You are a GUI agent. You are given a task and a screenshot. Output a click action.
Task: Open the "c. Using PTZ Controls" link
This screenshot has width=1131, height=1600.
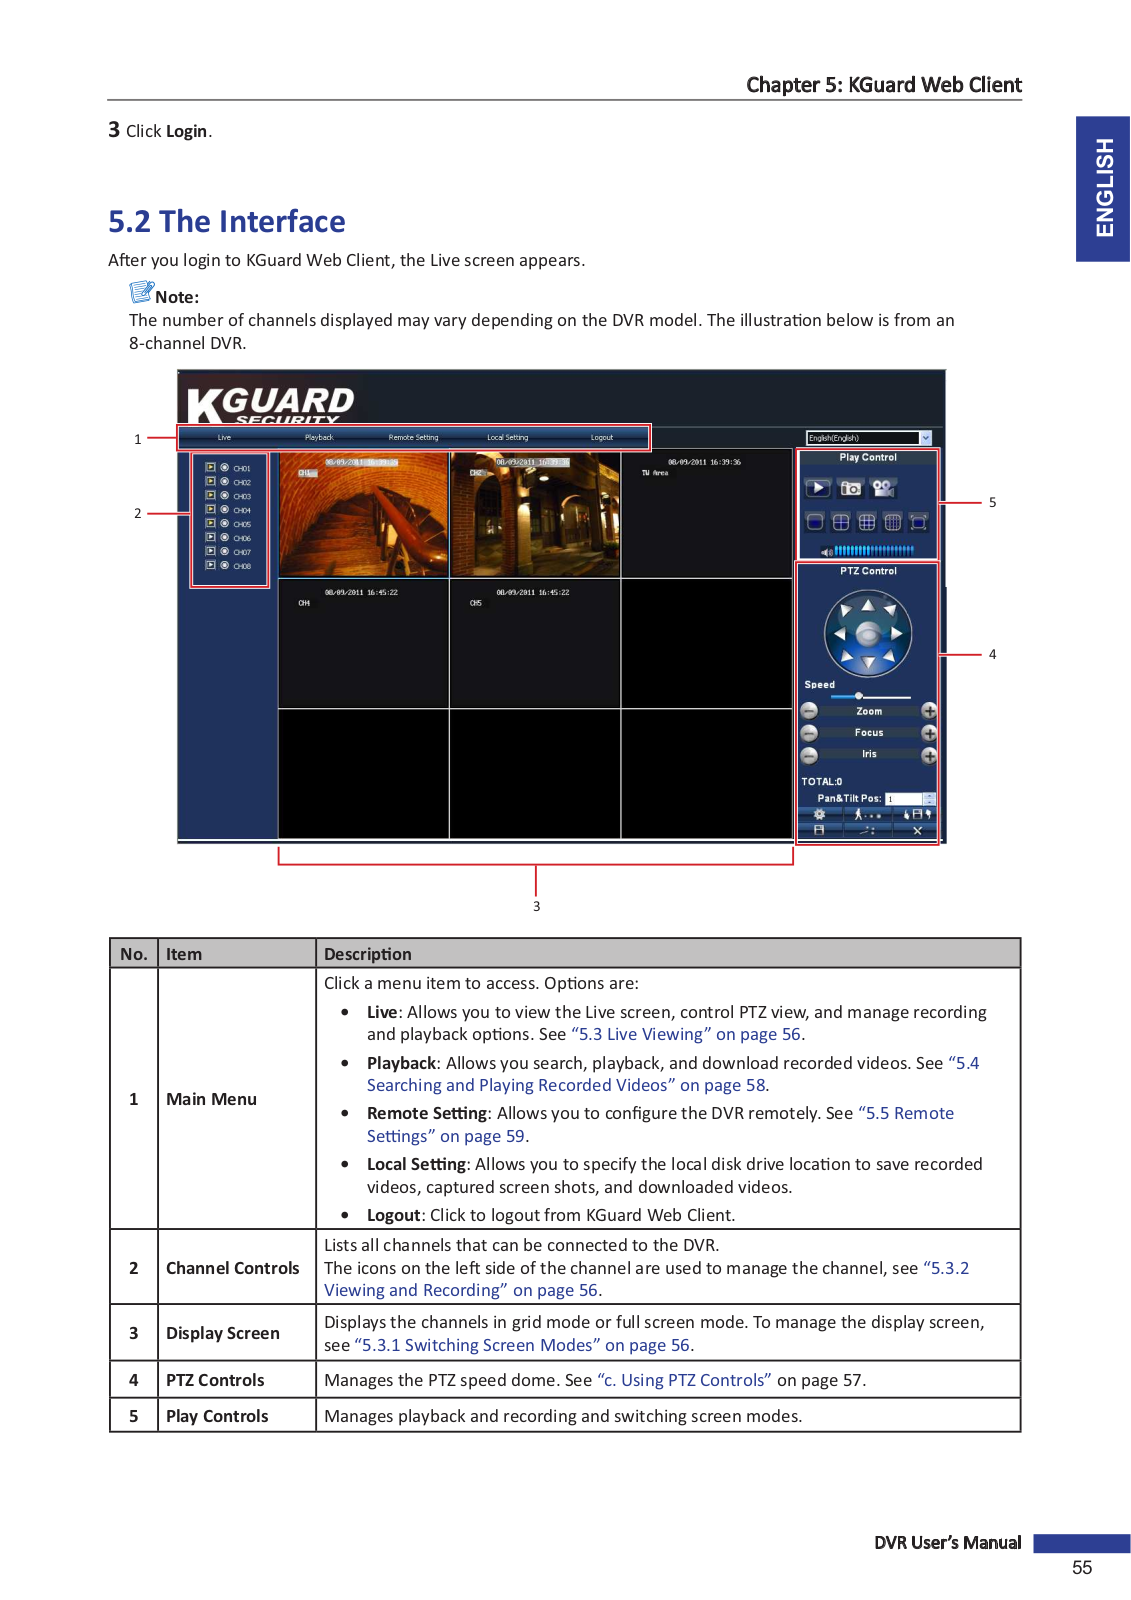coord(684,1380)
